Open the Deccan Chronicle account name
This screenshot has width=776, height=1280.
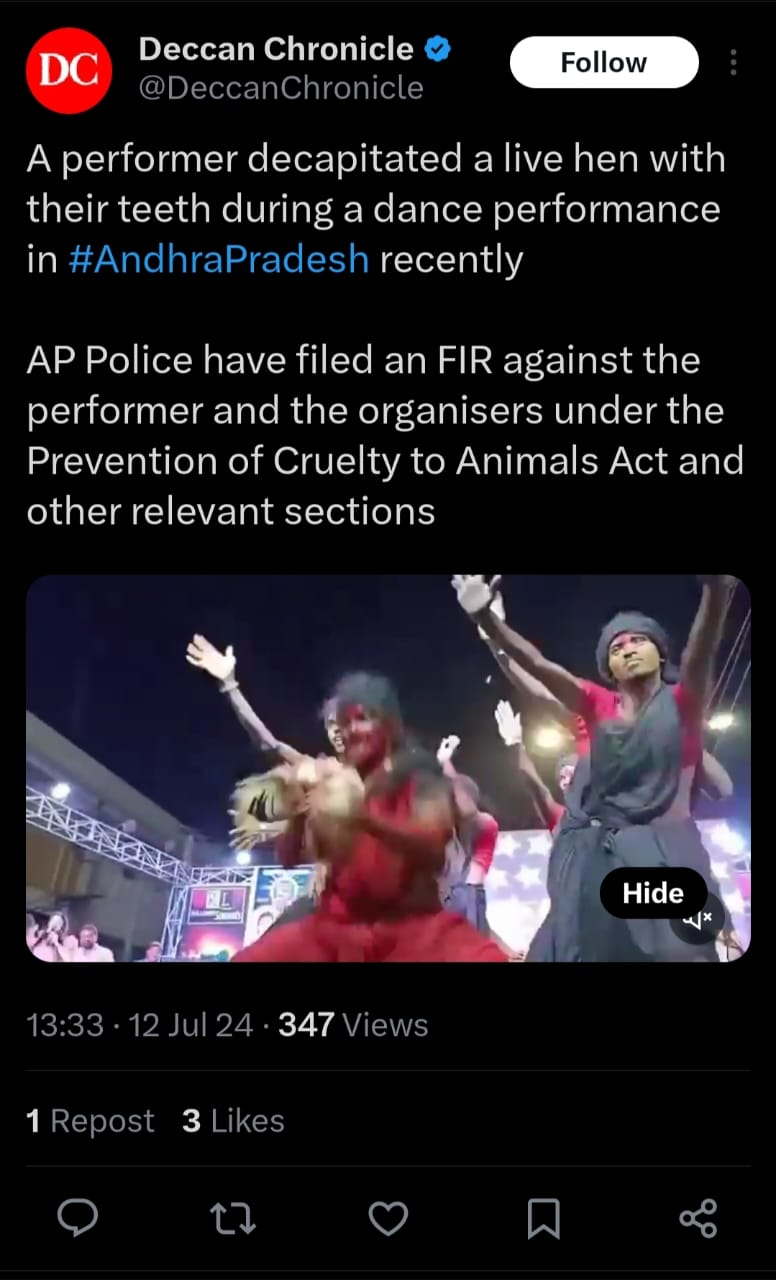coord(276,48)
